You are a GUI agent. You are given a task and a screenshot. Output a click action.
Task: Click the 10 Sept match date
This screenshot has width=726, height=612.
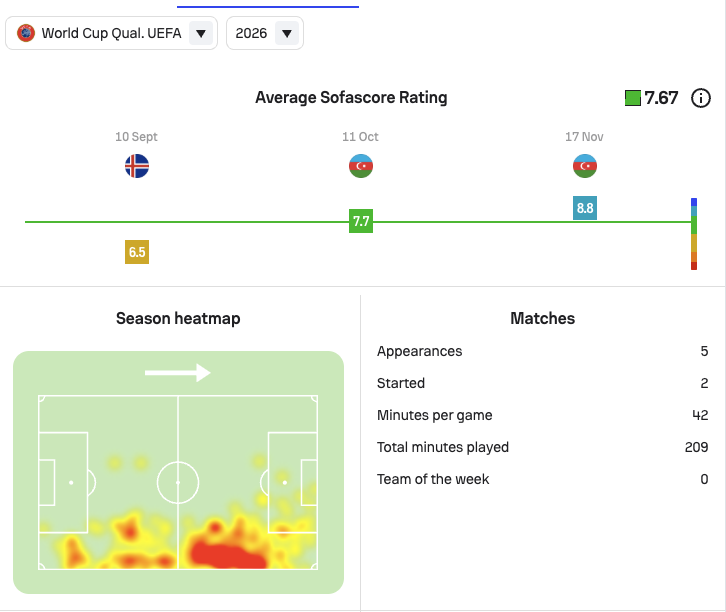pos(136,137)
